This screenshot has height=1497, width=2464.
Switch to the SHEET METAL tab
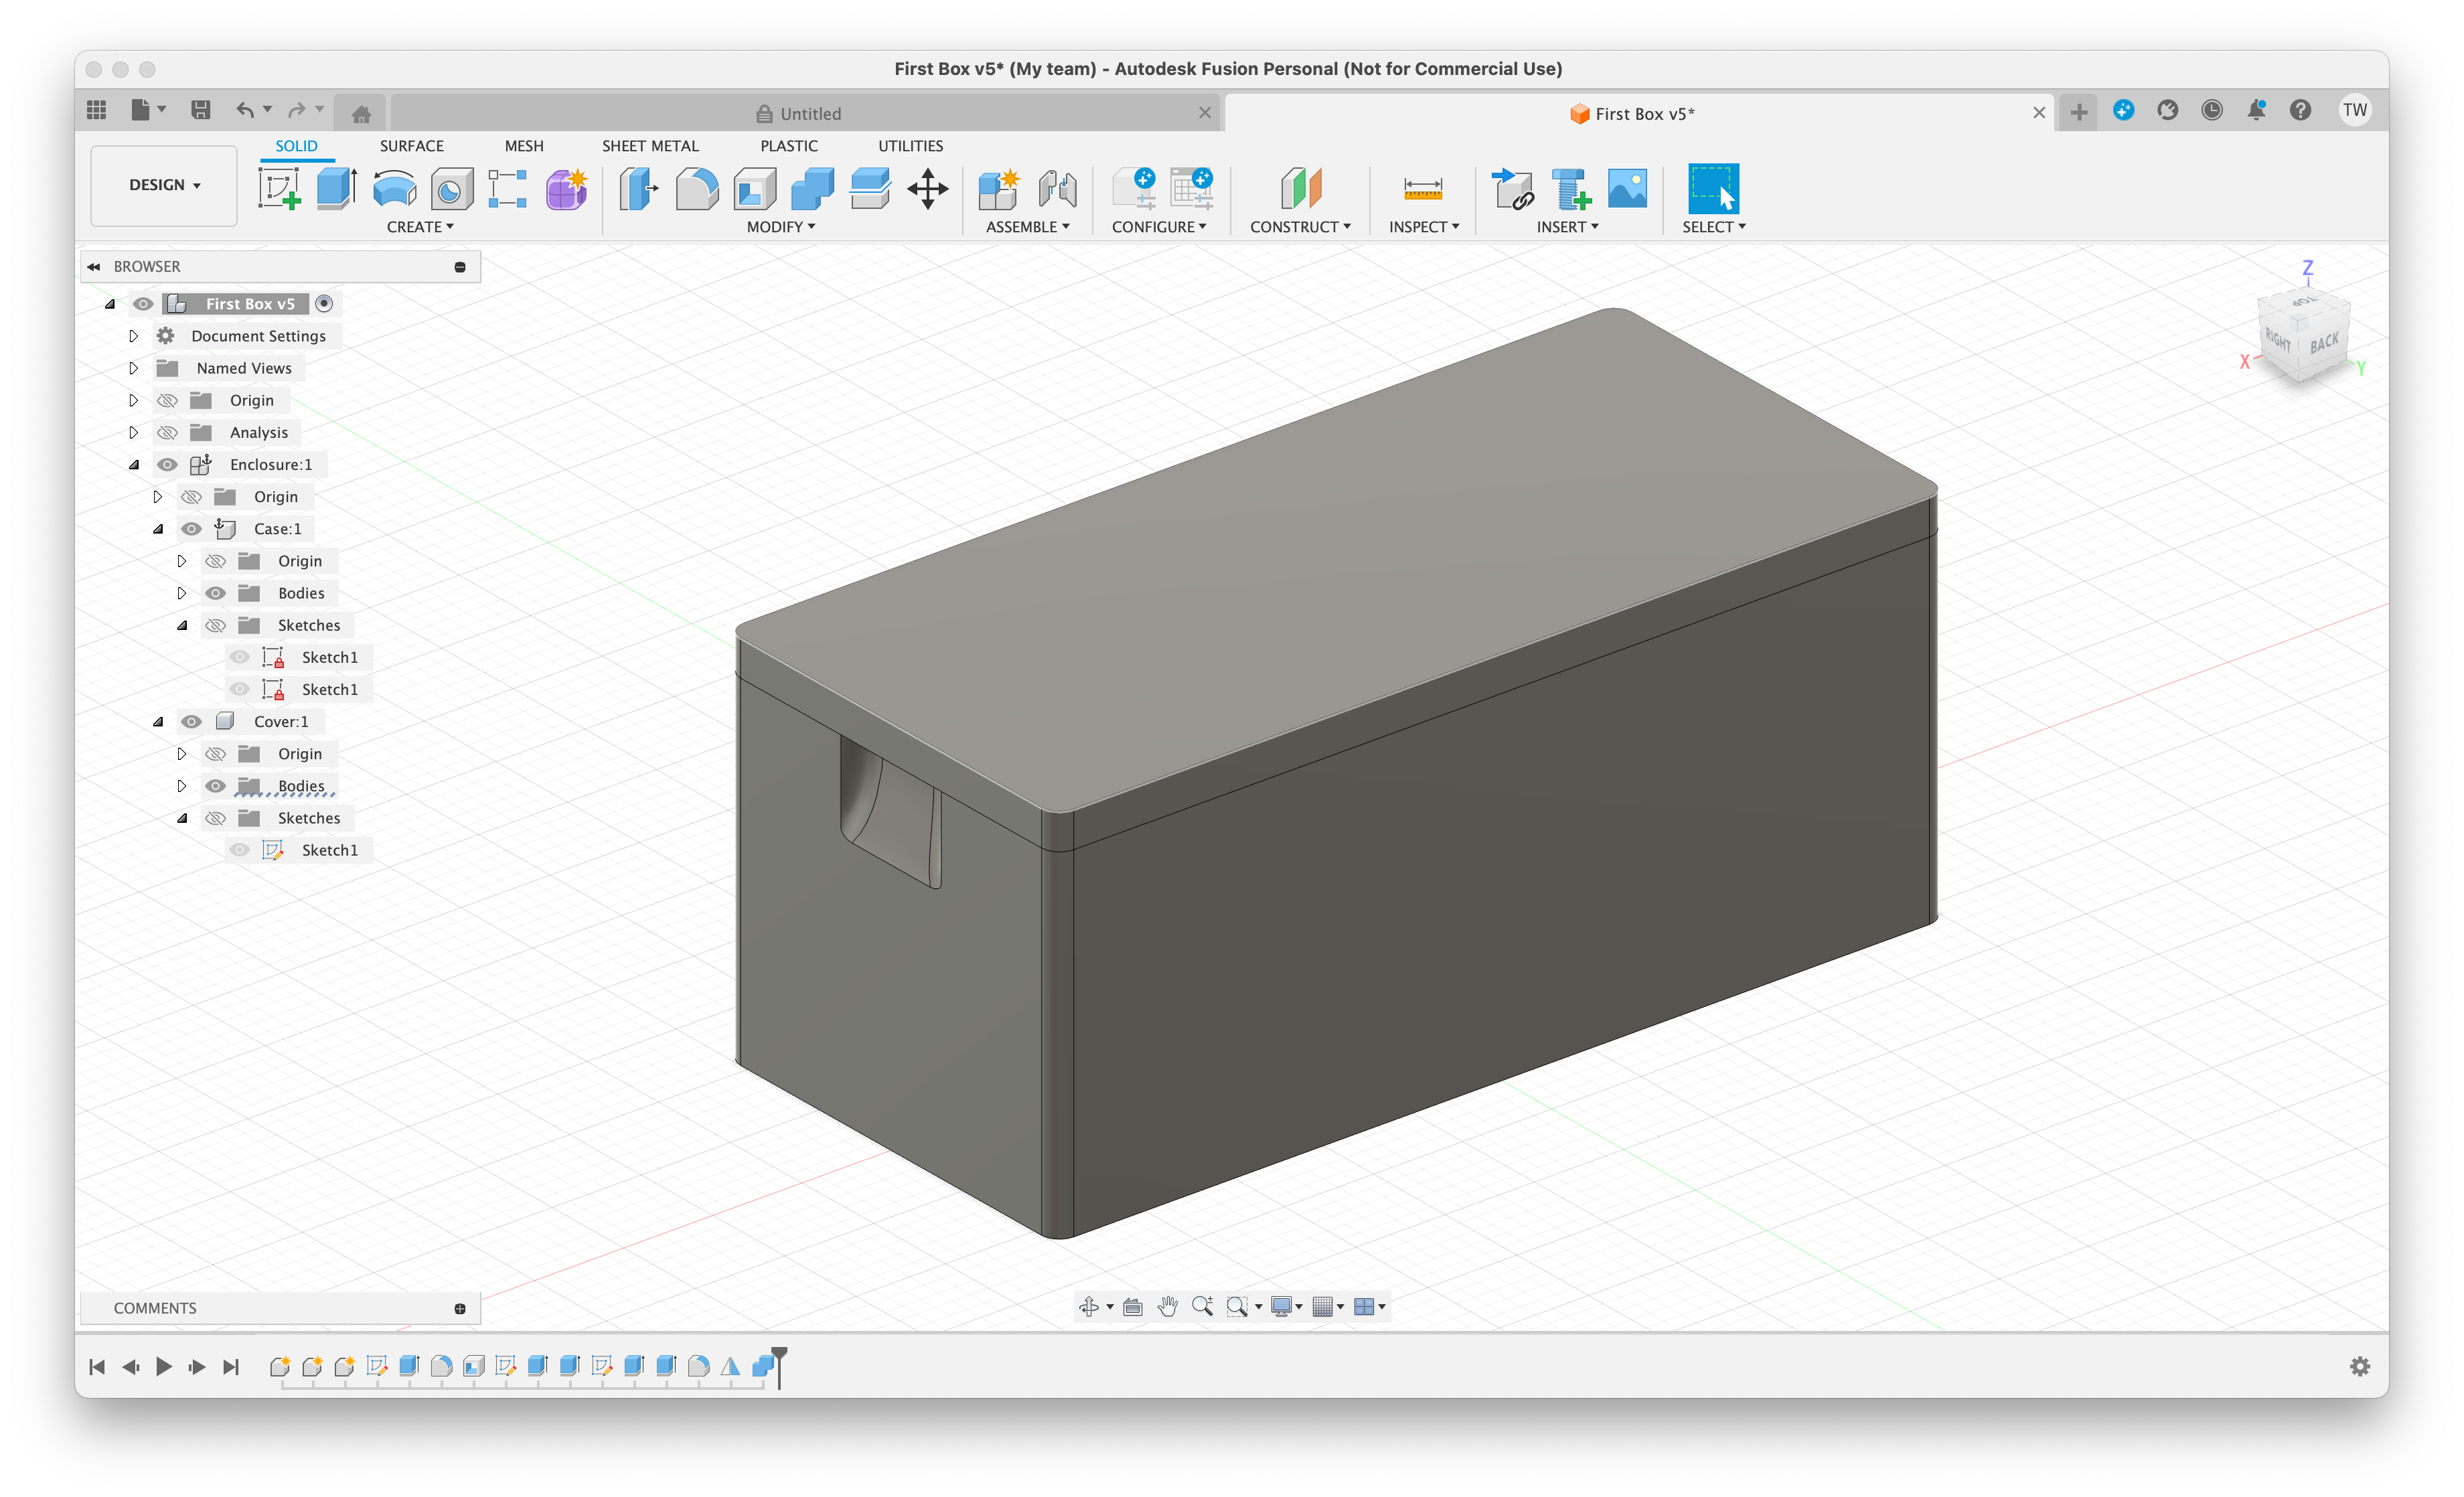click(650, 146)
